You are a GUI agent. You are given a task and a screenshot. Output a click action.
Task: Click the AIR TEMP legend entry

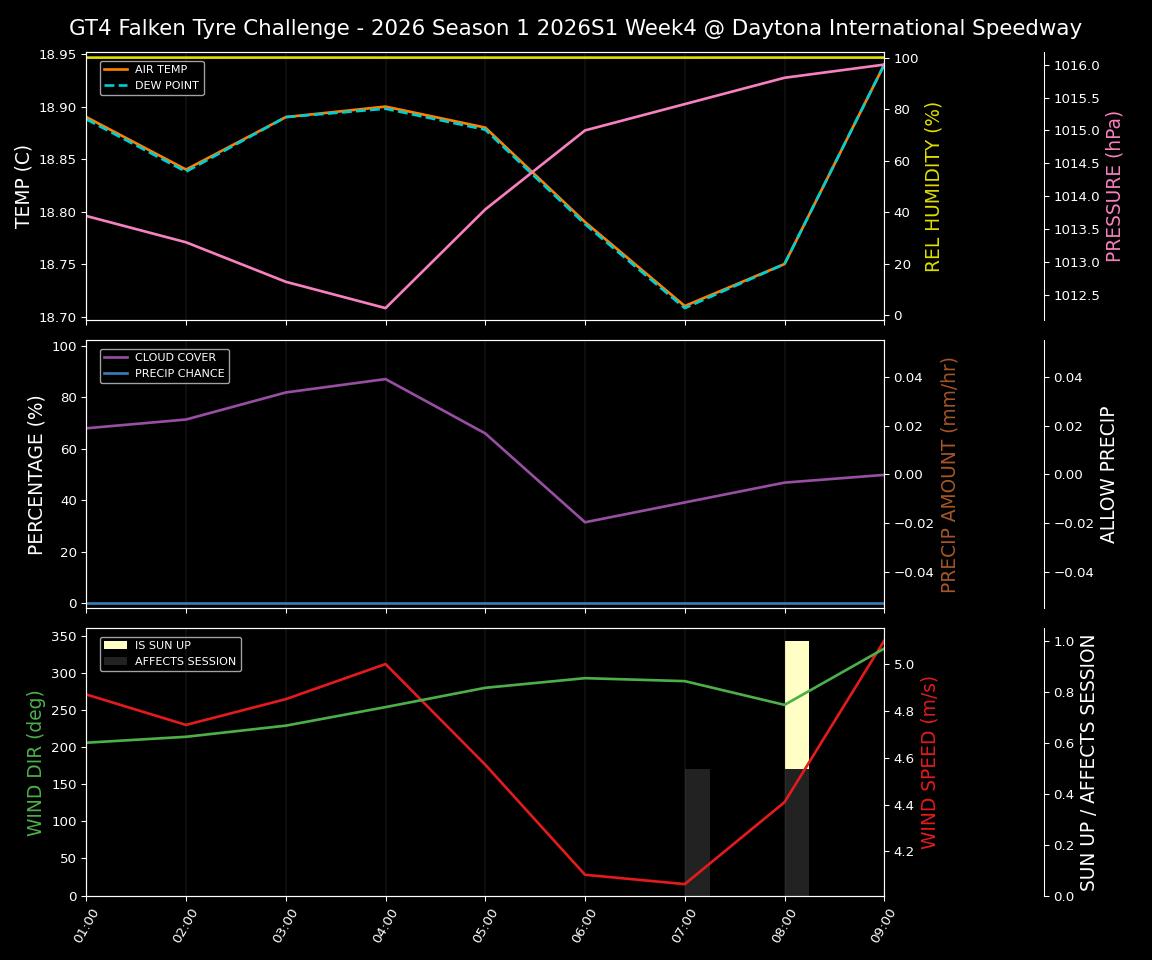coord(160,70)
